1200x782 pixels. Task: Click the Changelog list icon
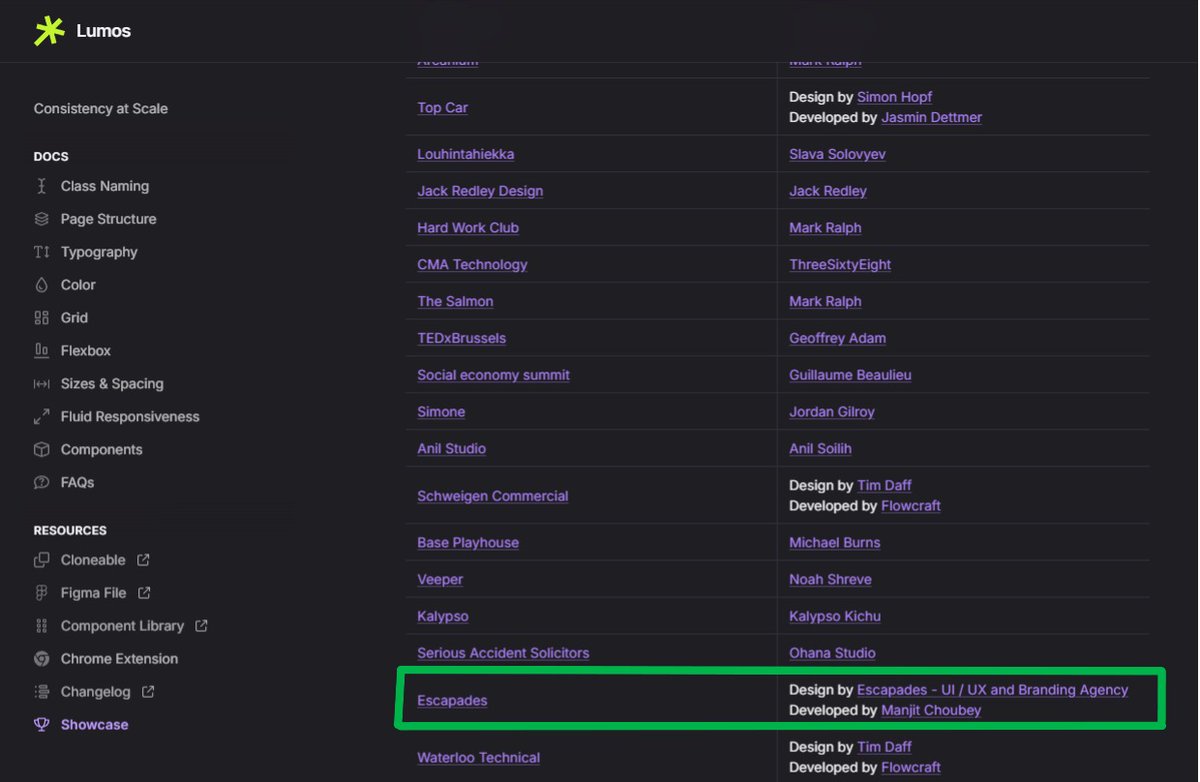(x=41, y=692)
